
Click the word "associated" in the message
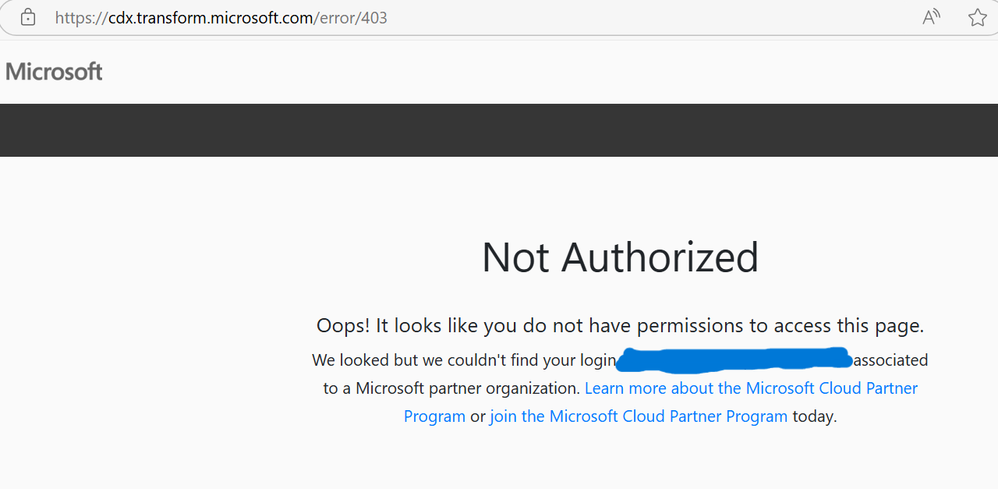(x=890, y=360)
